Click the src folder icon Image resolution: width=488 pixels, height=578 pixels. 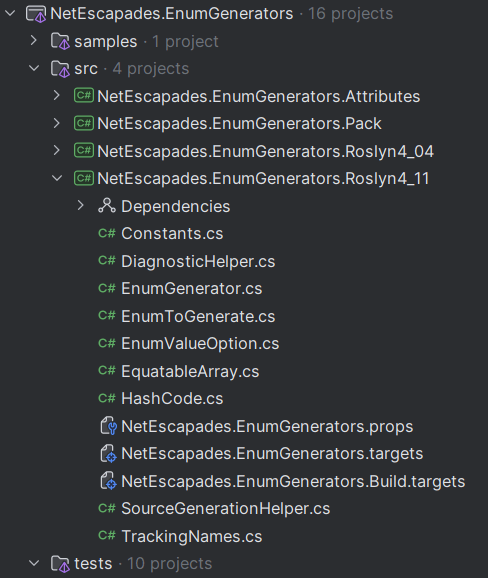(60, 69)
